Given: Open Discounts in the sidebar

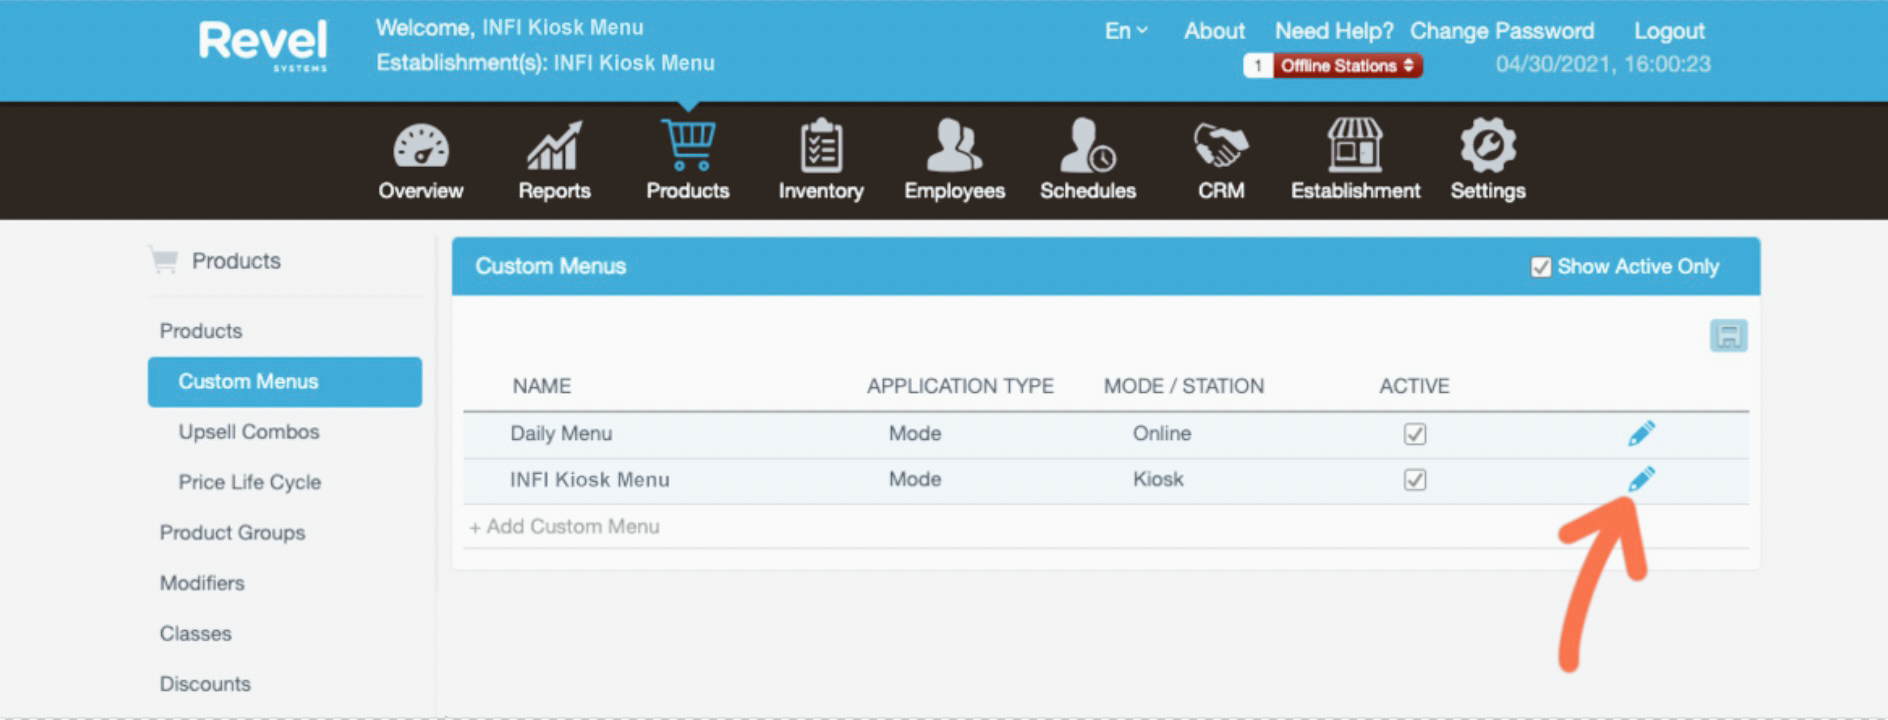Looking at the screenshot, I should pyautogui.click(x=205, y=684).
